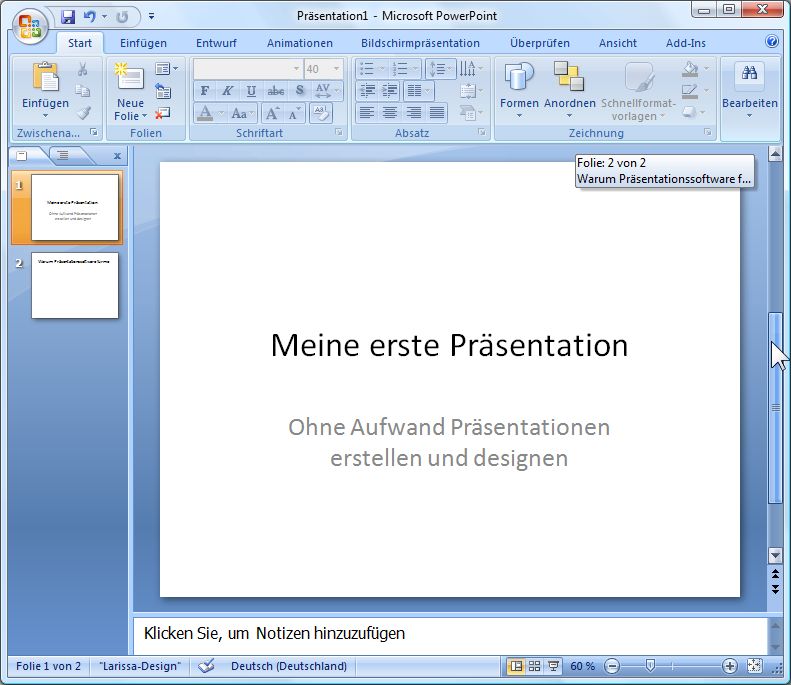Toggle underline (U) formatting
The width and height of the screenshot is (791, 685).
(251, 91)
